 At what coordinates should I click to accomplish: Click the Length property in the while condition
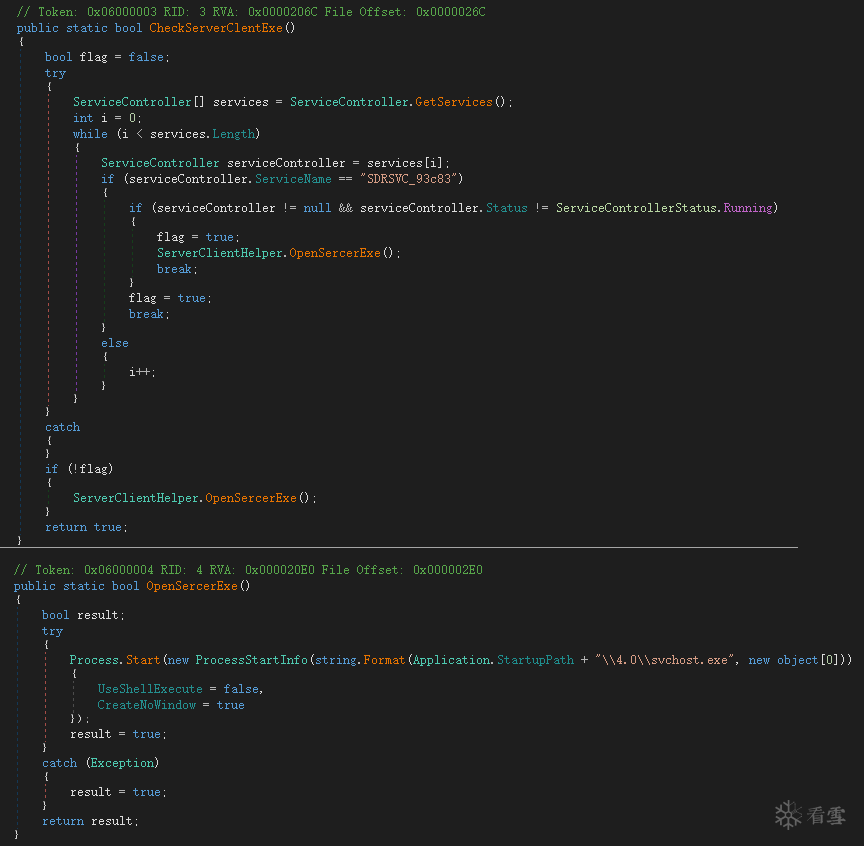point(234,134)
